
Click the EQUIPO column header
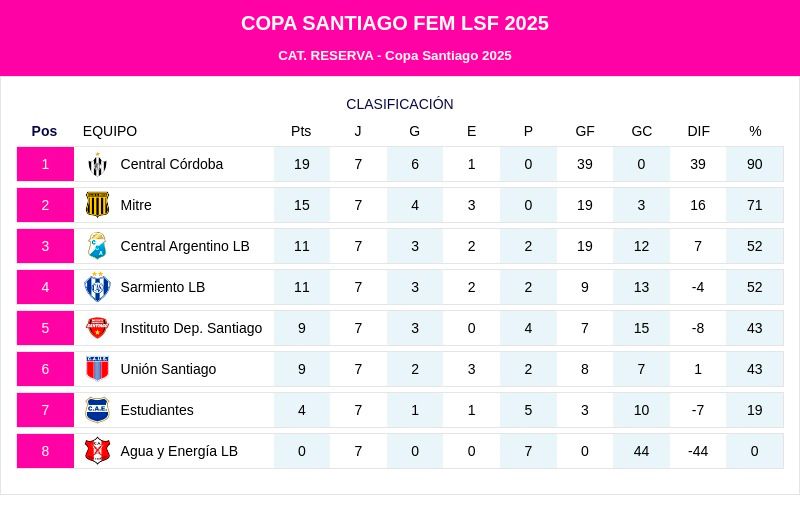110,131
